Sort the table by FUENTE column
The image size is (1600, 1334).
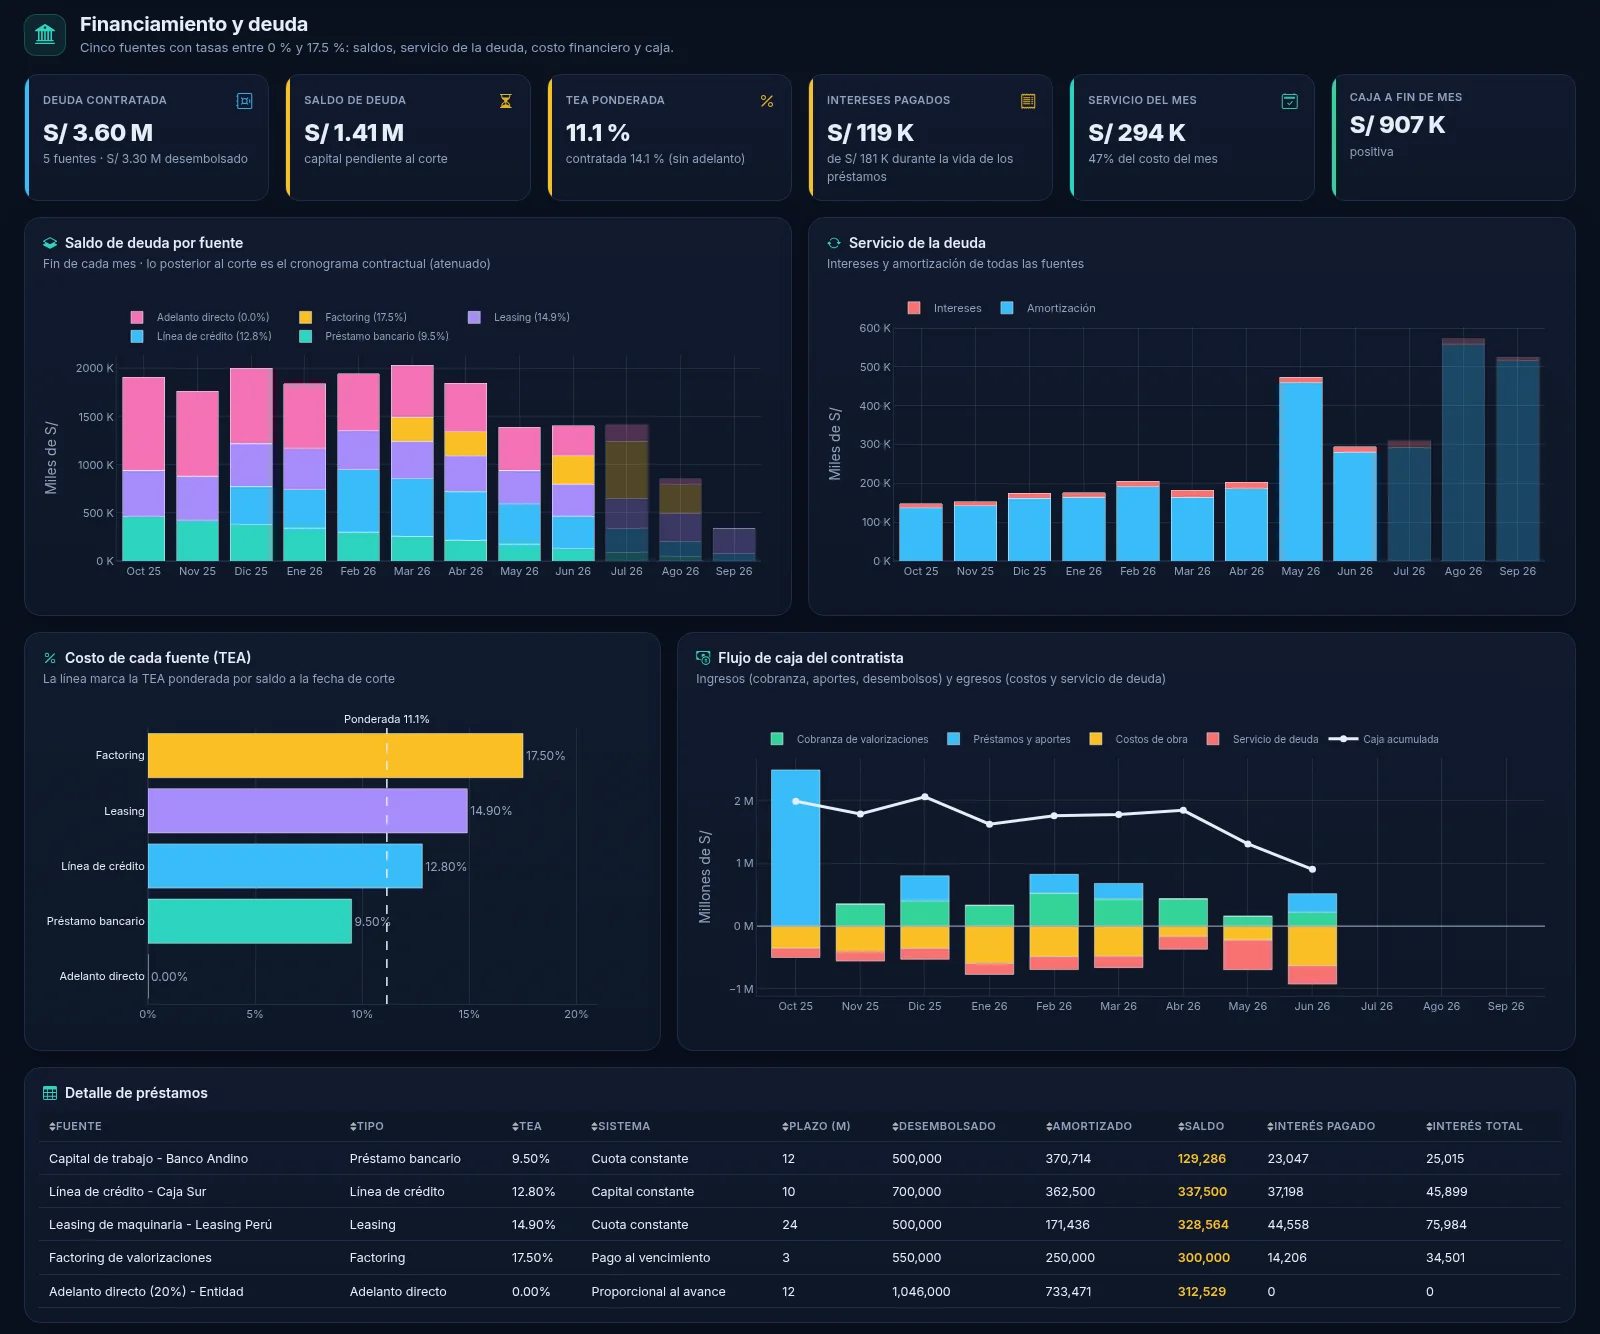click(75, 1126)
